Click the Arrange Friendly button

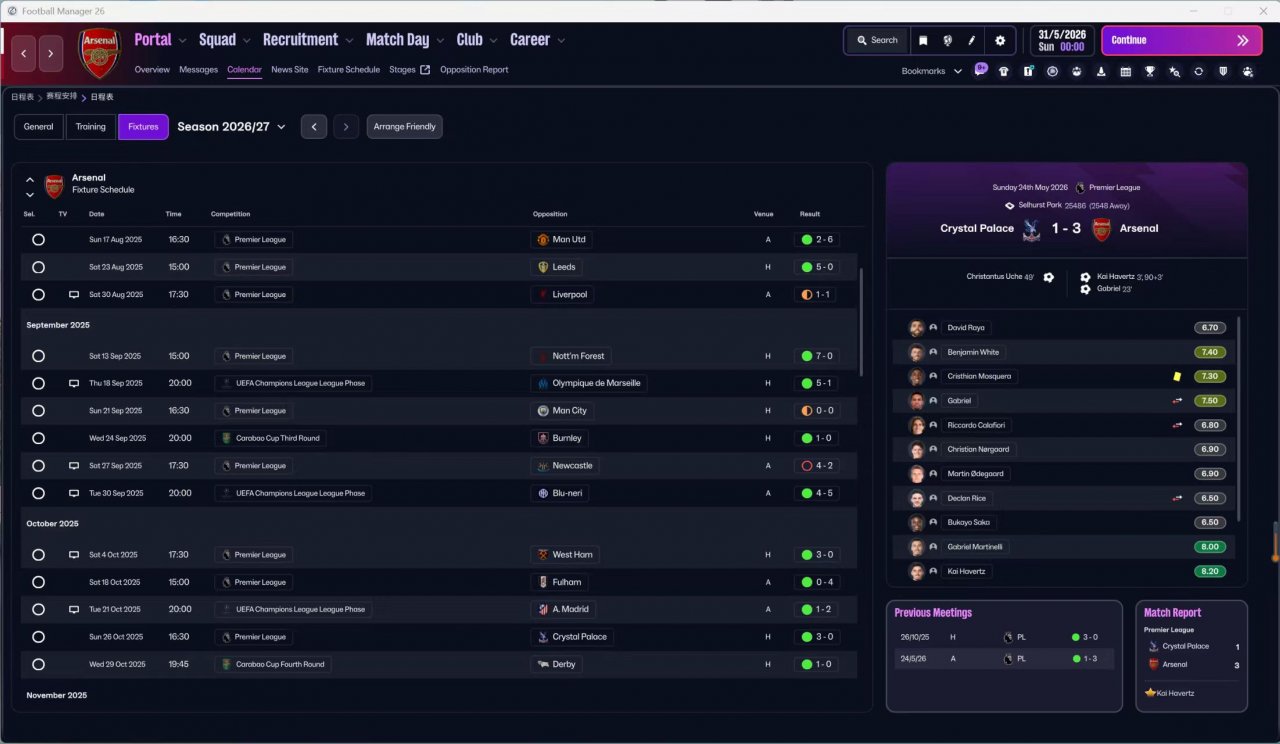tap(405, 127)
